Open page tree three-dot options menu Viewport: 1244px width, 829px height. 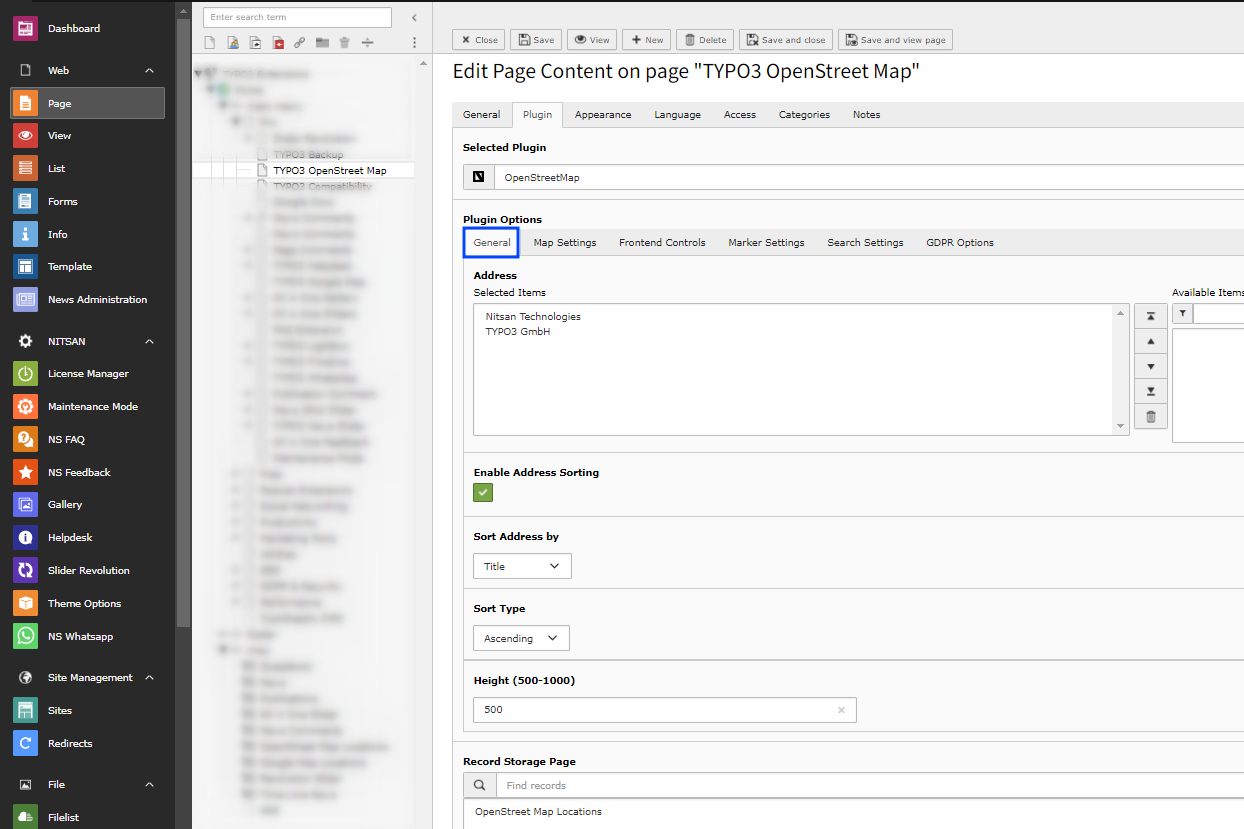point(415,43)
